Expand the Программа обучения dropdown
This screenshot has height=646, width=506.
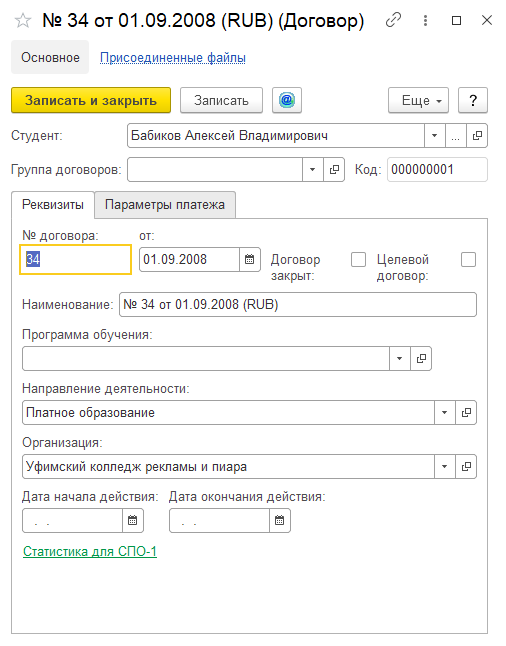tap(400, 358)
